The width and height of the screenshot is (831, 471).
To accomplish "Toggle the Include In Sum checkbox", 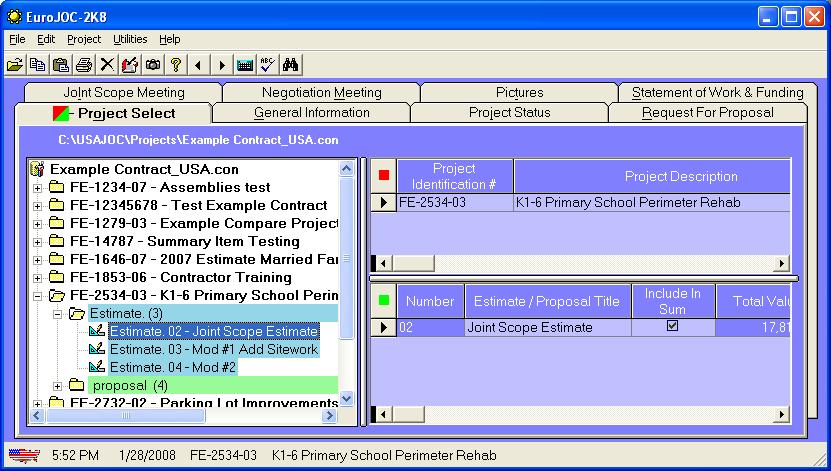I will click(673, 326).
